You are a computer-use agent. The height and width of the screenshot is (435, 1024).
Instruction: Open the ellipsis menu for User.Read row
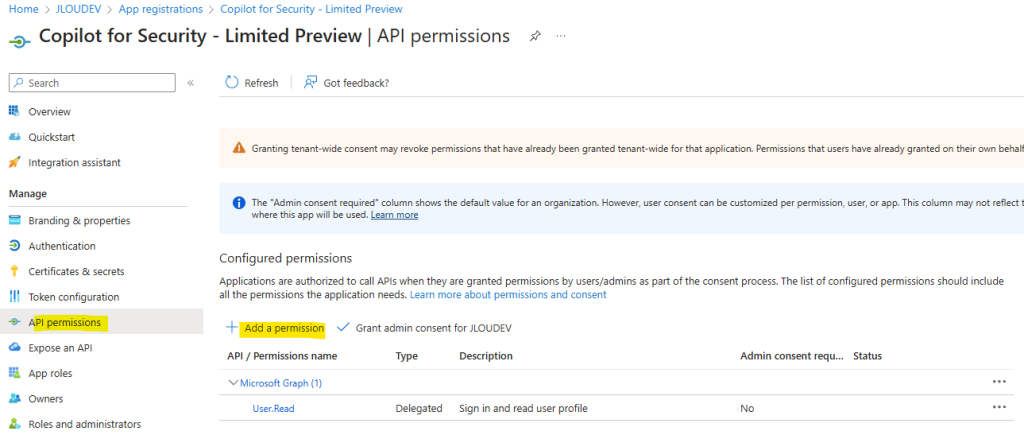(x=999, y=407)
